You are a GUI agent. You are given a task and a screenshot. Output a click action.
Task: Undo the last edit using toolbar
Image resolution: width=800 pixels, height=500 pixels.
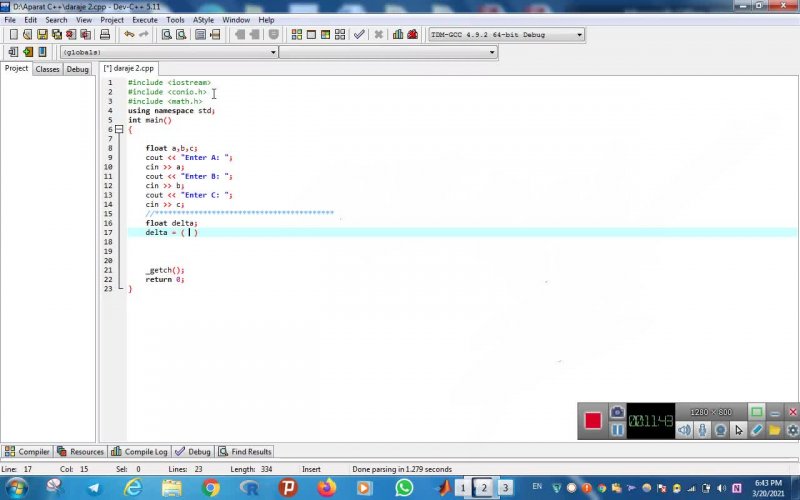(x=129, y=35)
